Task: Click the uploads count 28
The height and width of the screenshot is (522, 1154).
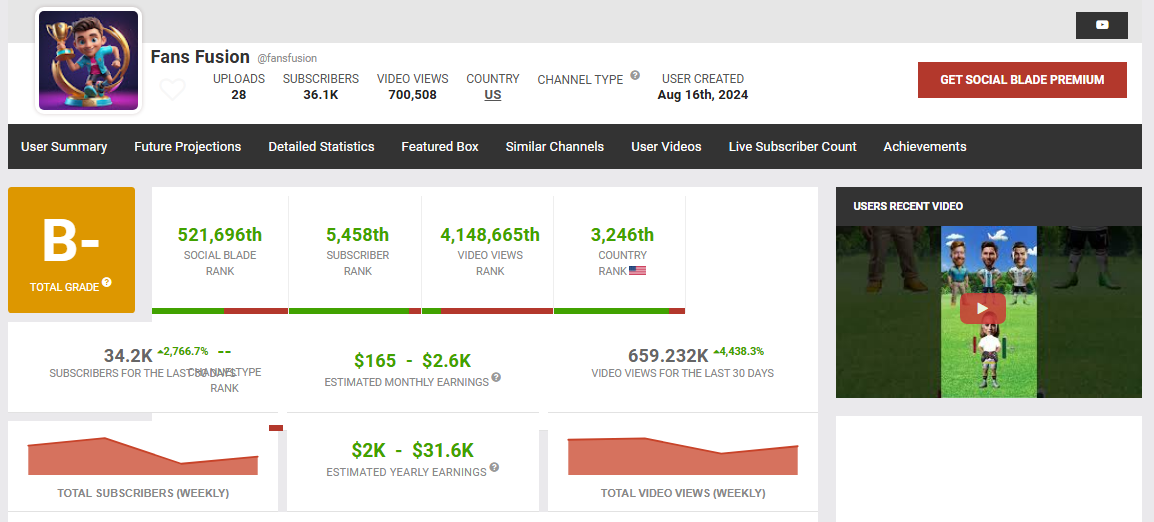Action: click(238, 95)
